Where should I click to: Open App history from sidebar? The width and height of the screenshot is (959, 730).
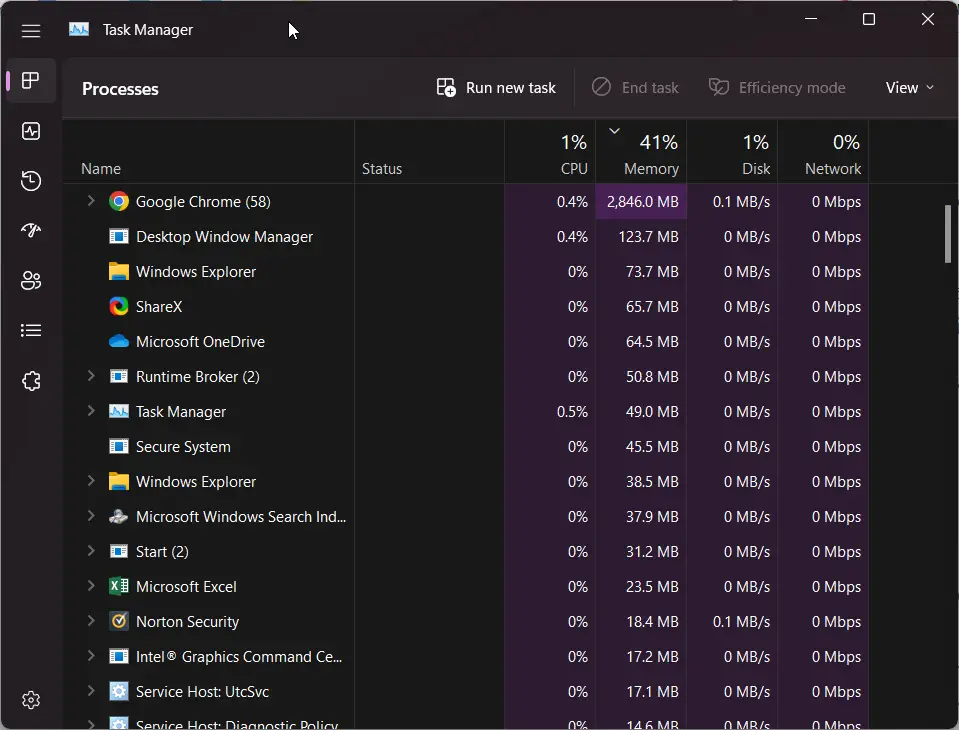coord(31,181)
